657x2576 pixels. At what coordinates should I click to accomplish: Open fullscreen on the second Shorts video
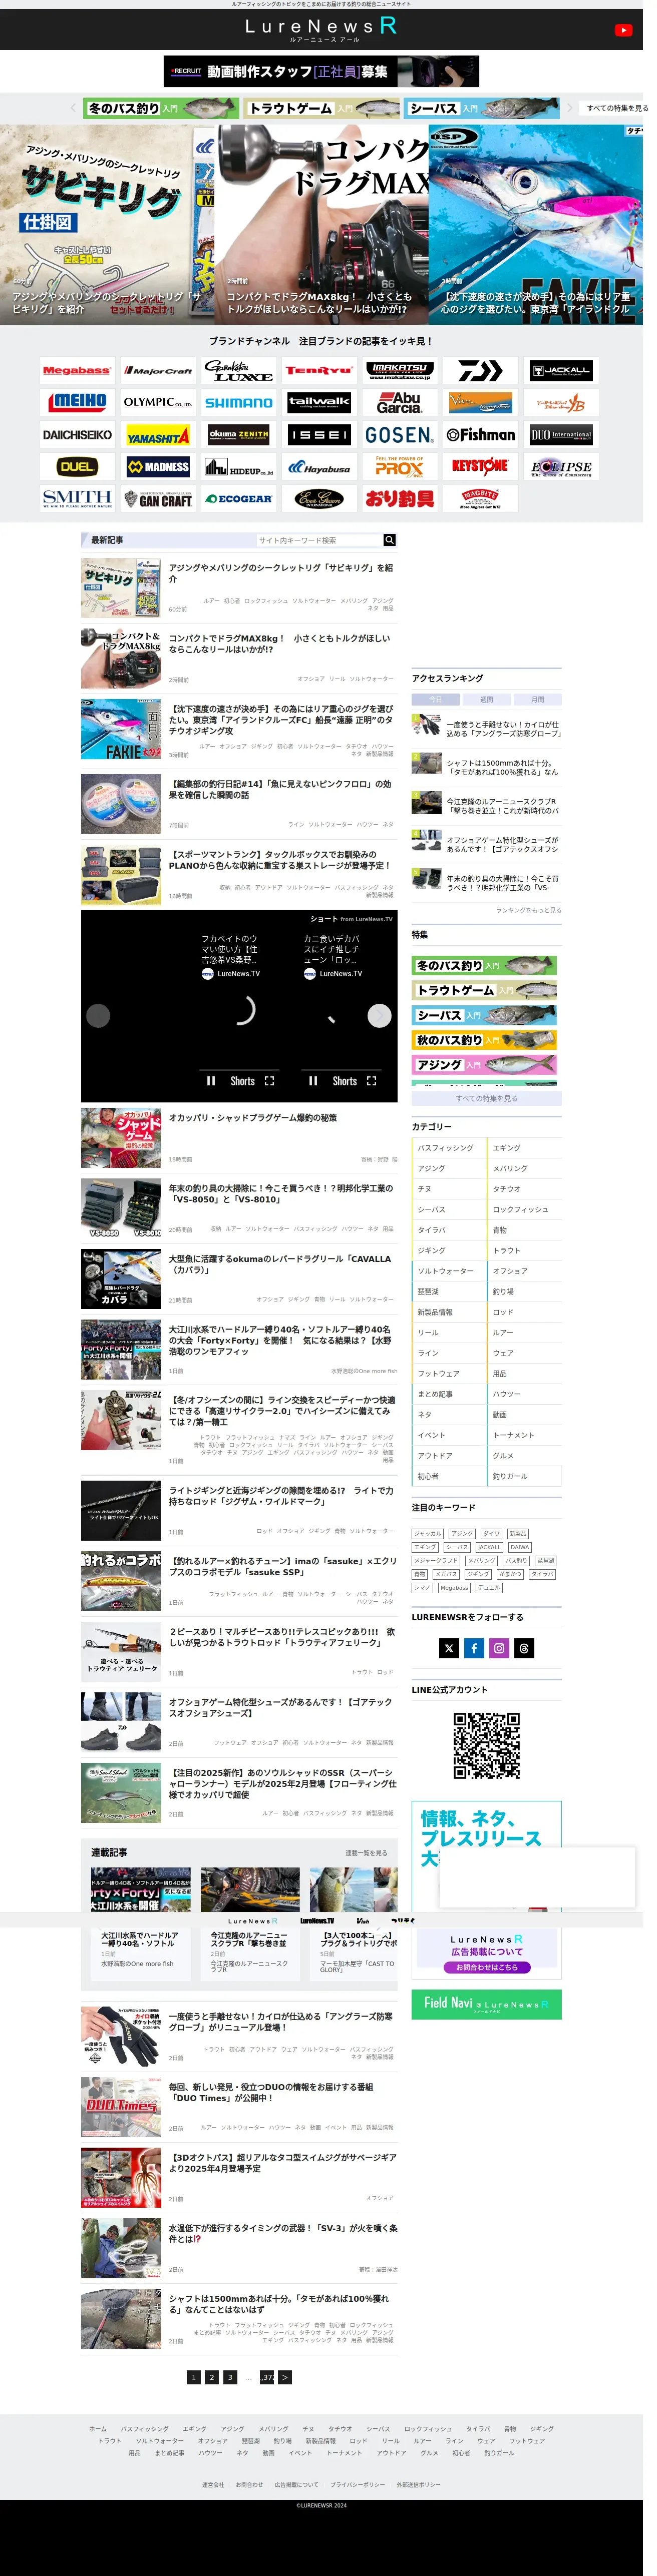click(372, 1081)
